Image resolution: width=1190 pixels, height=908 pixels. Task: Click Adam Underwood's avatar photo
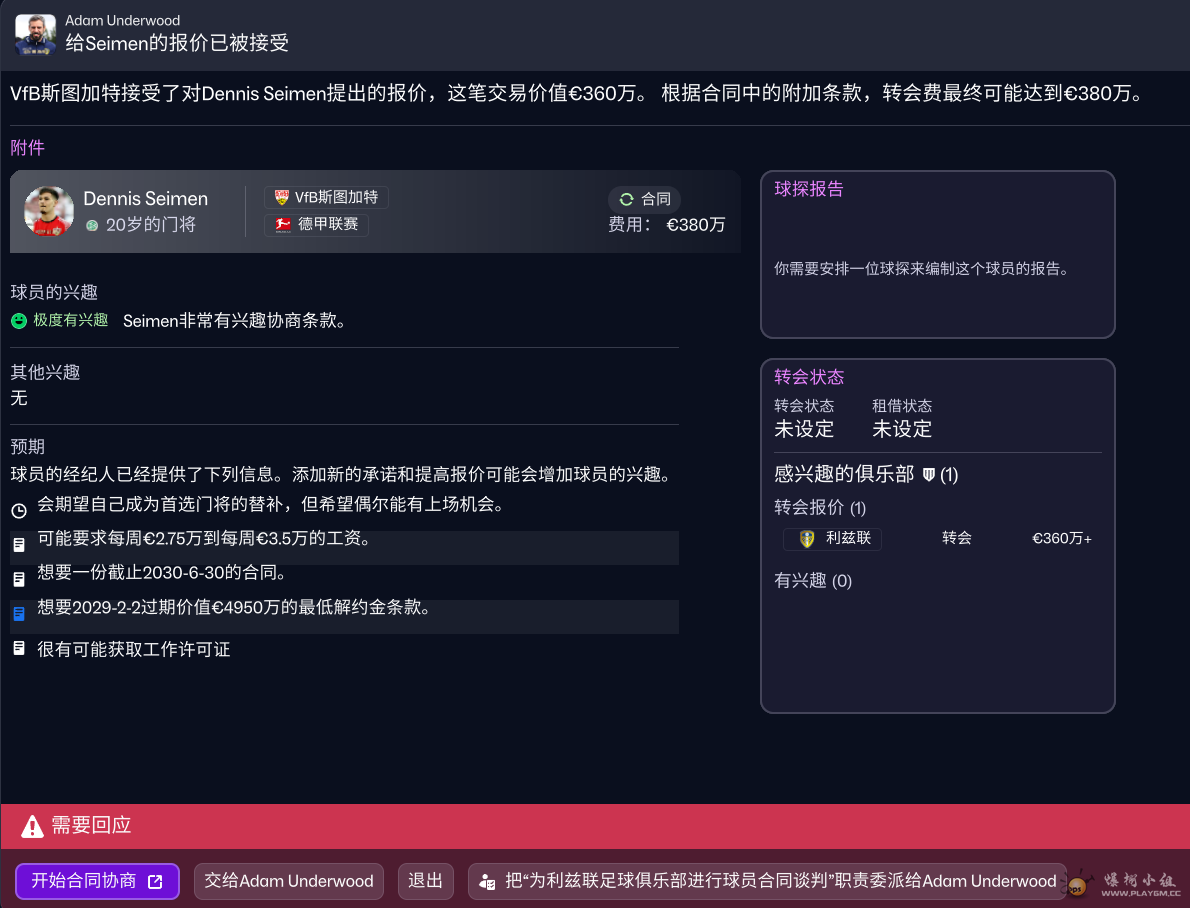35,34
